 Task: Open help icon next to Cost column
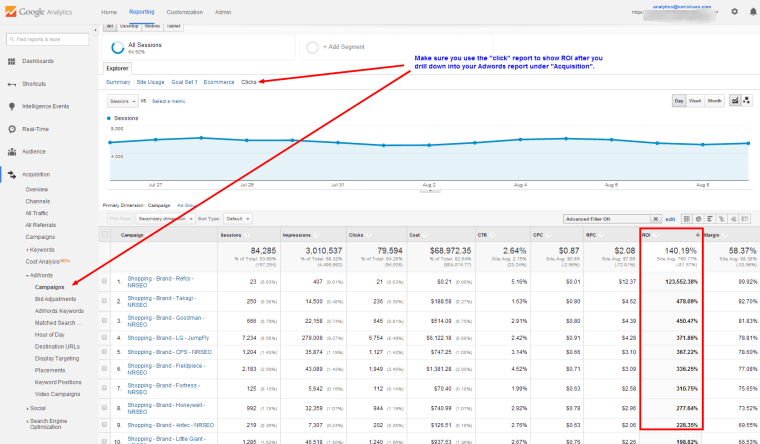pyautogui.click(x=425, y=235)
